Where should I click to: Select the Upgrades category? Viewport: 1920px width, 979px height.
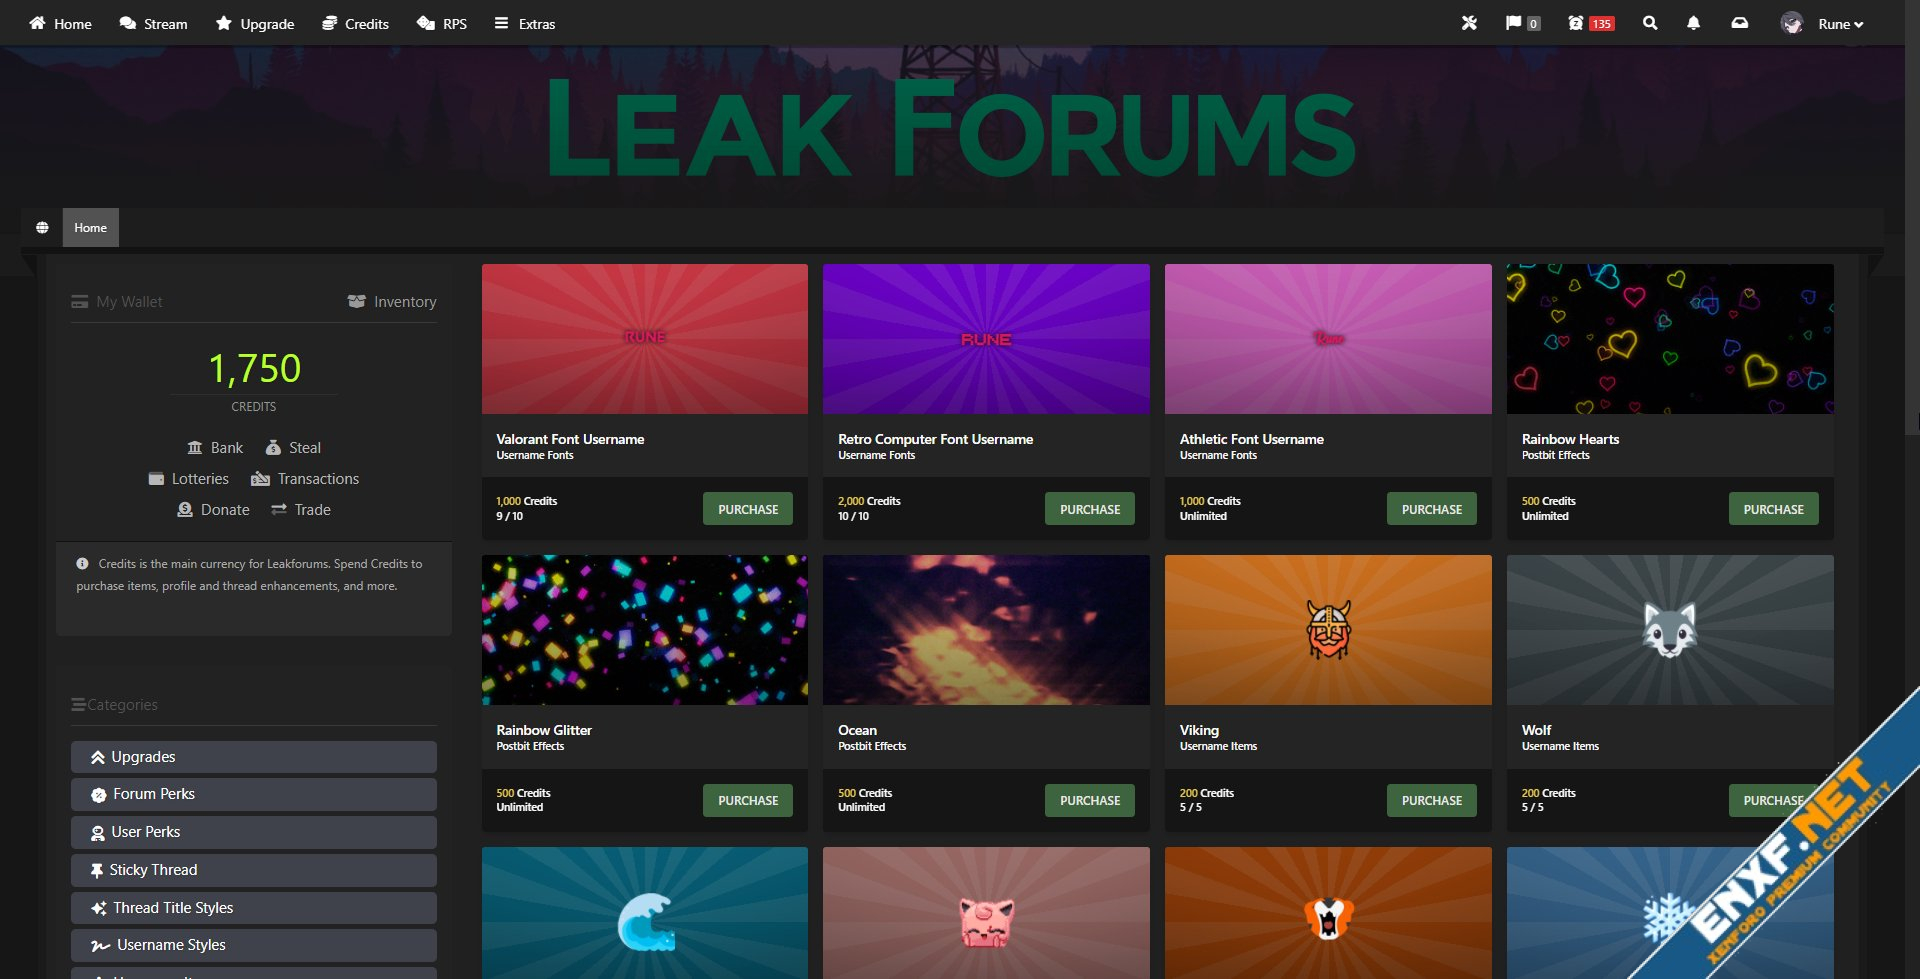pyautogui.click(x=253, y=757)
